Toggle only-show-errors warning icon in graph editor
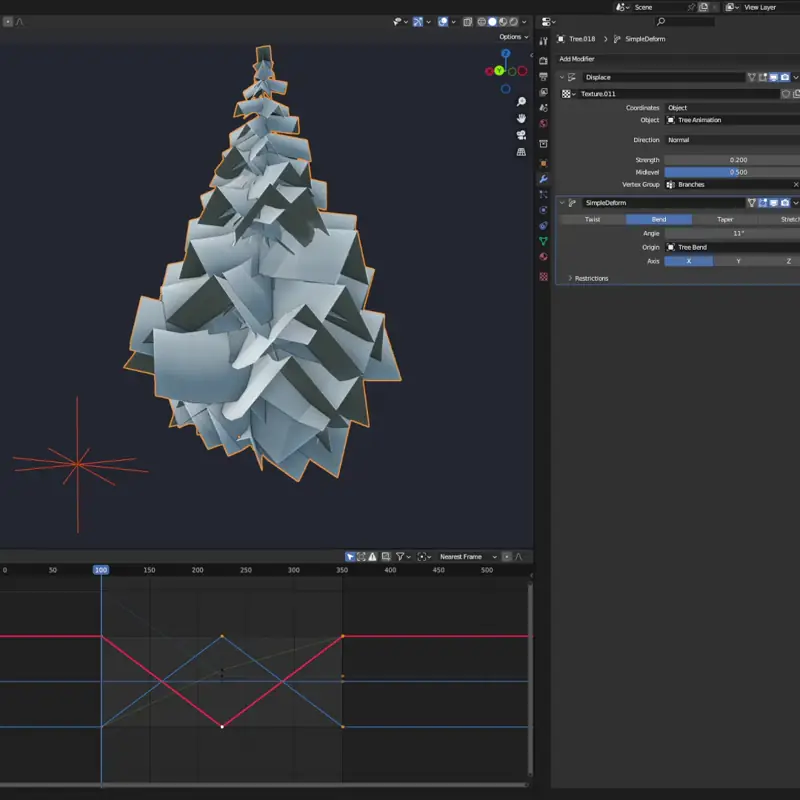 (372, 557)
